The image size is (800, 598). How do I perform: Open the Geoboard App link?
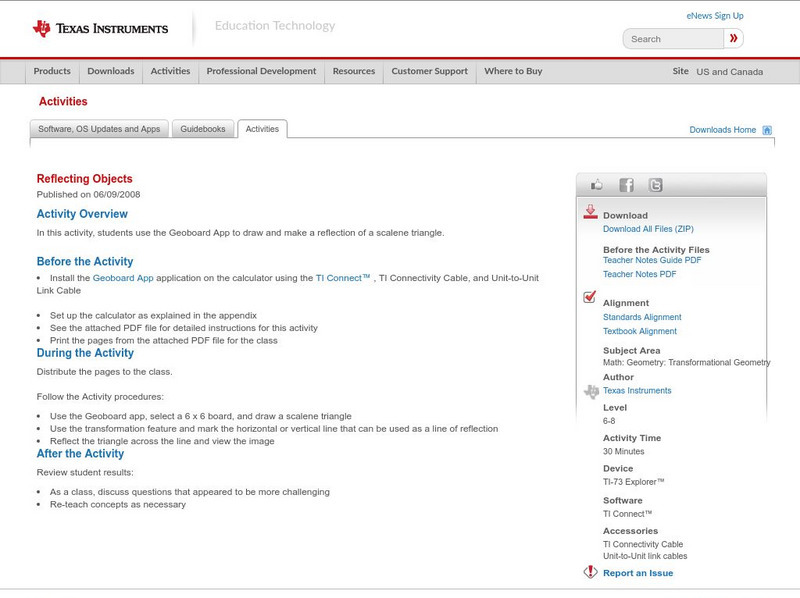[x=123, y=278]
